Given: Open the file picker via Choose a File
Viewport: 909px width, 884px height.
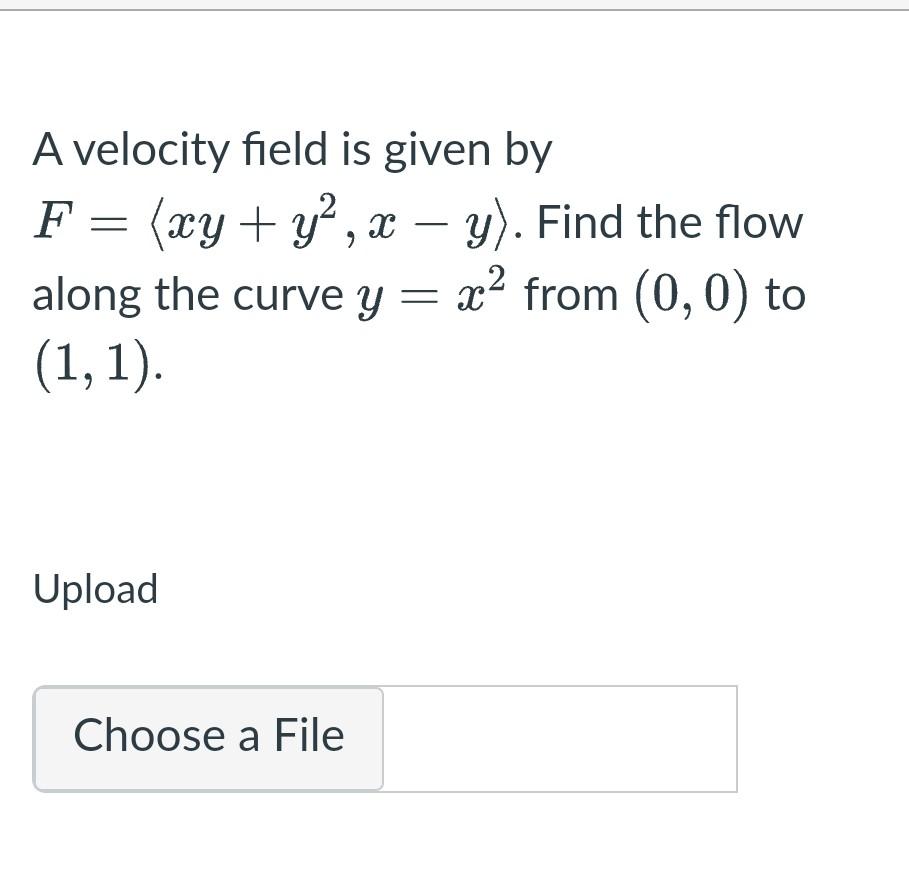Looking at the screenshot, I should pos(208,737).
